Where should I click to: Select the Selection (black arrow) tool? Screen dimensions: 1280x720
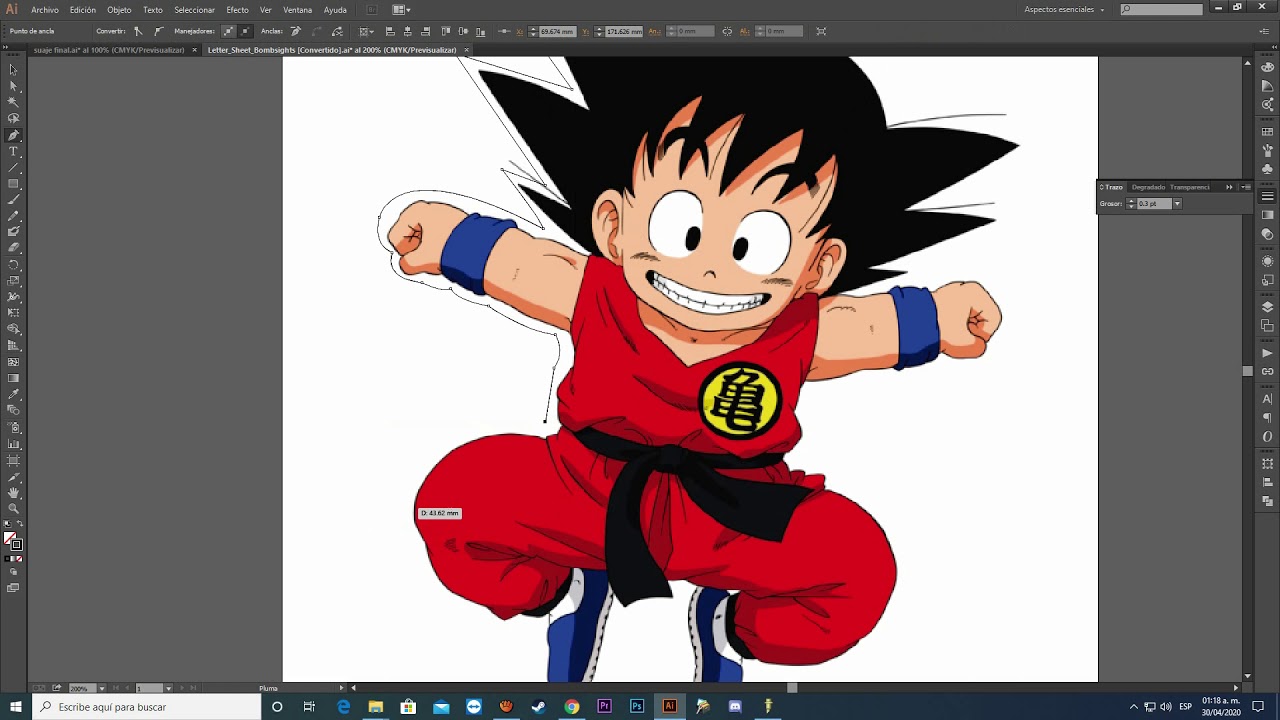pos(13,70)
